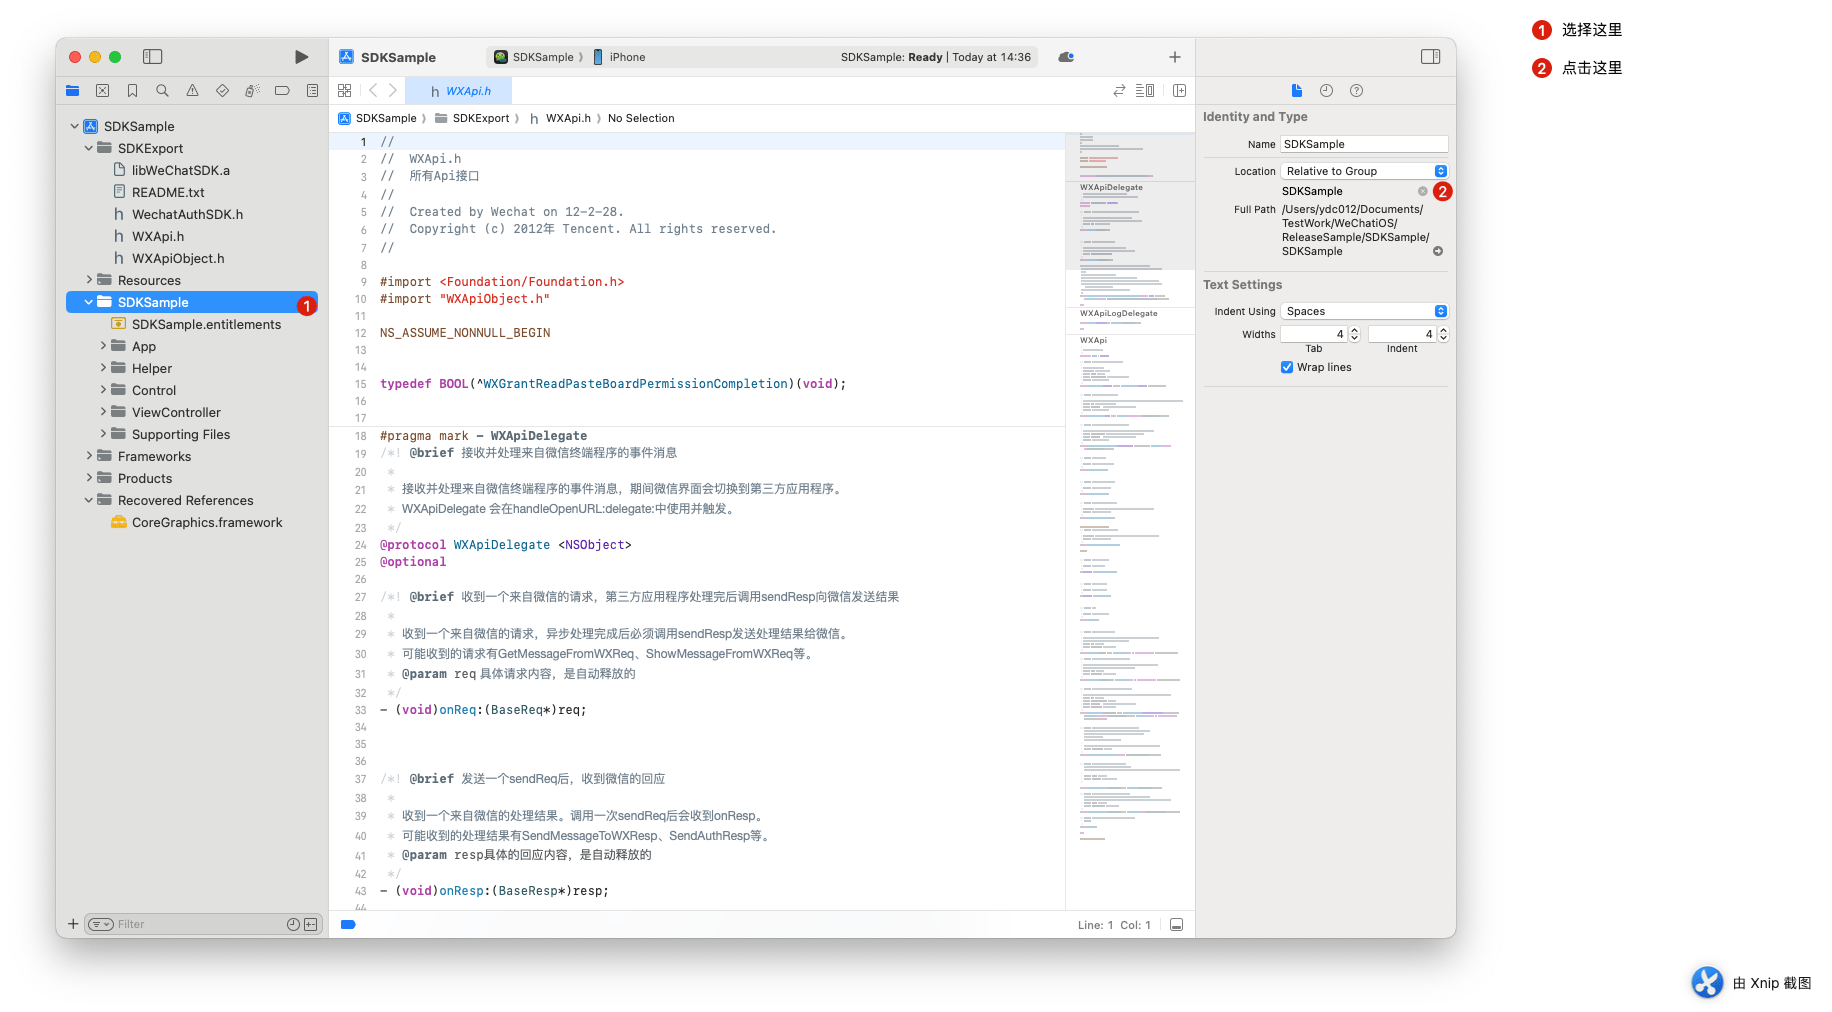
Task: Switch to the Quick Help inspector
Action: click(x=1356, y=91)
